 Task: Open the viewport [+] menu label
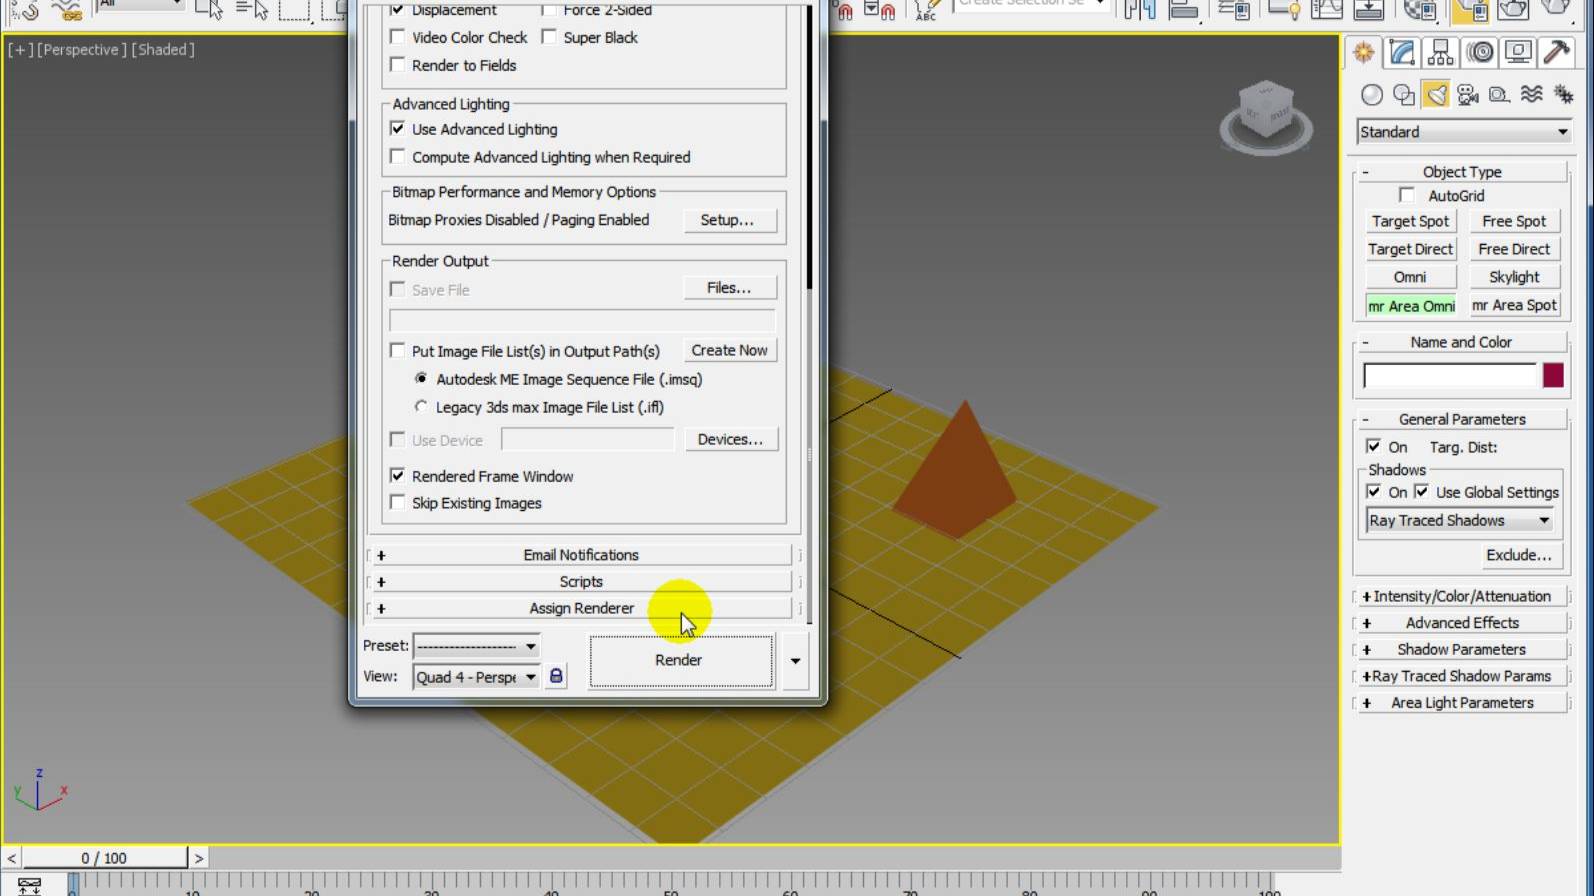click(20, 50)
